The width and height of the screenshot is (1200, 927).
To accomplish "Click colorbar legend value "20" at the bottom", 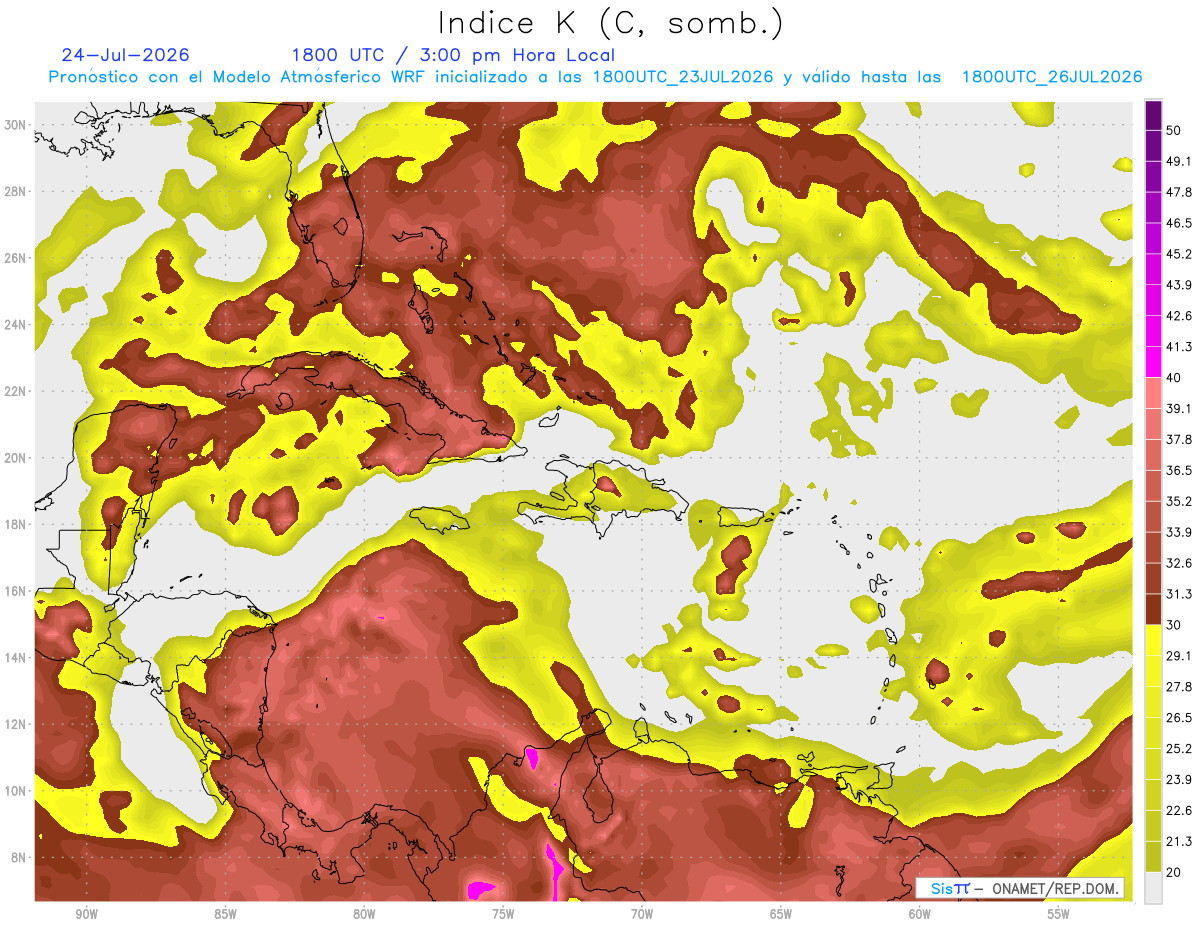I will tap(1175, 872).
